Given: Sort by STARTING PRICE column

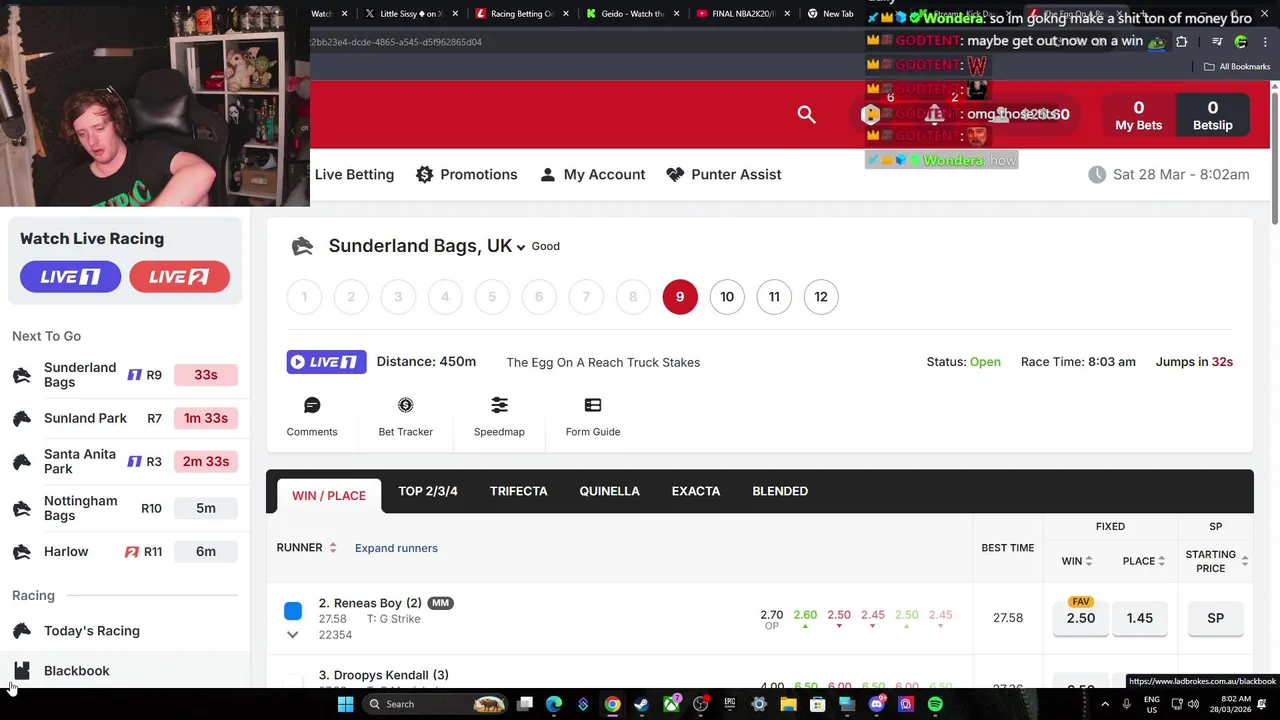Looking at the screenshot, I should pyautogui.click(x=1216, y=561).
